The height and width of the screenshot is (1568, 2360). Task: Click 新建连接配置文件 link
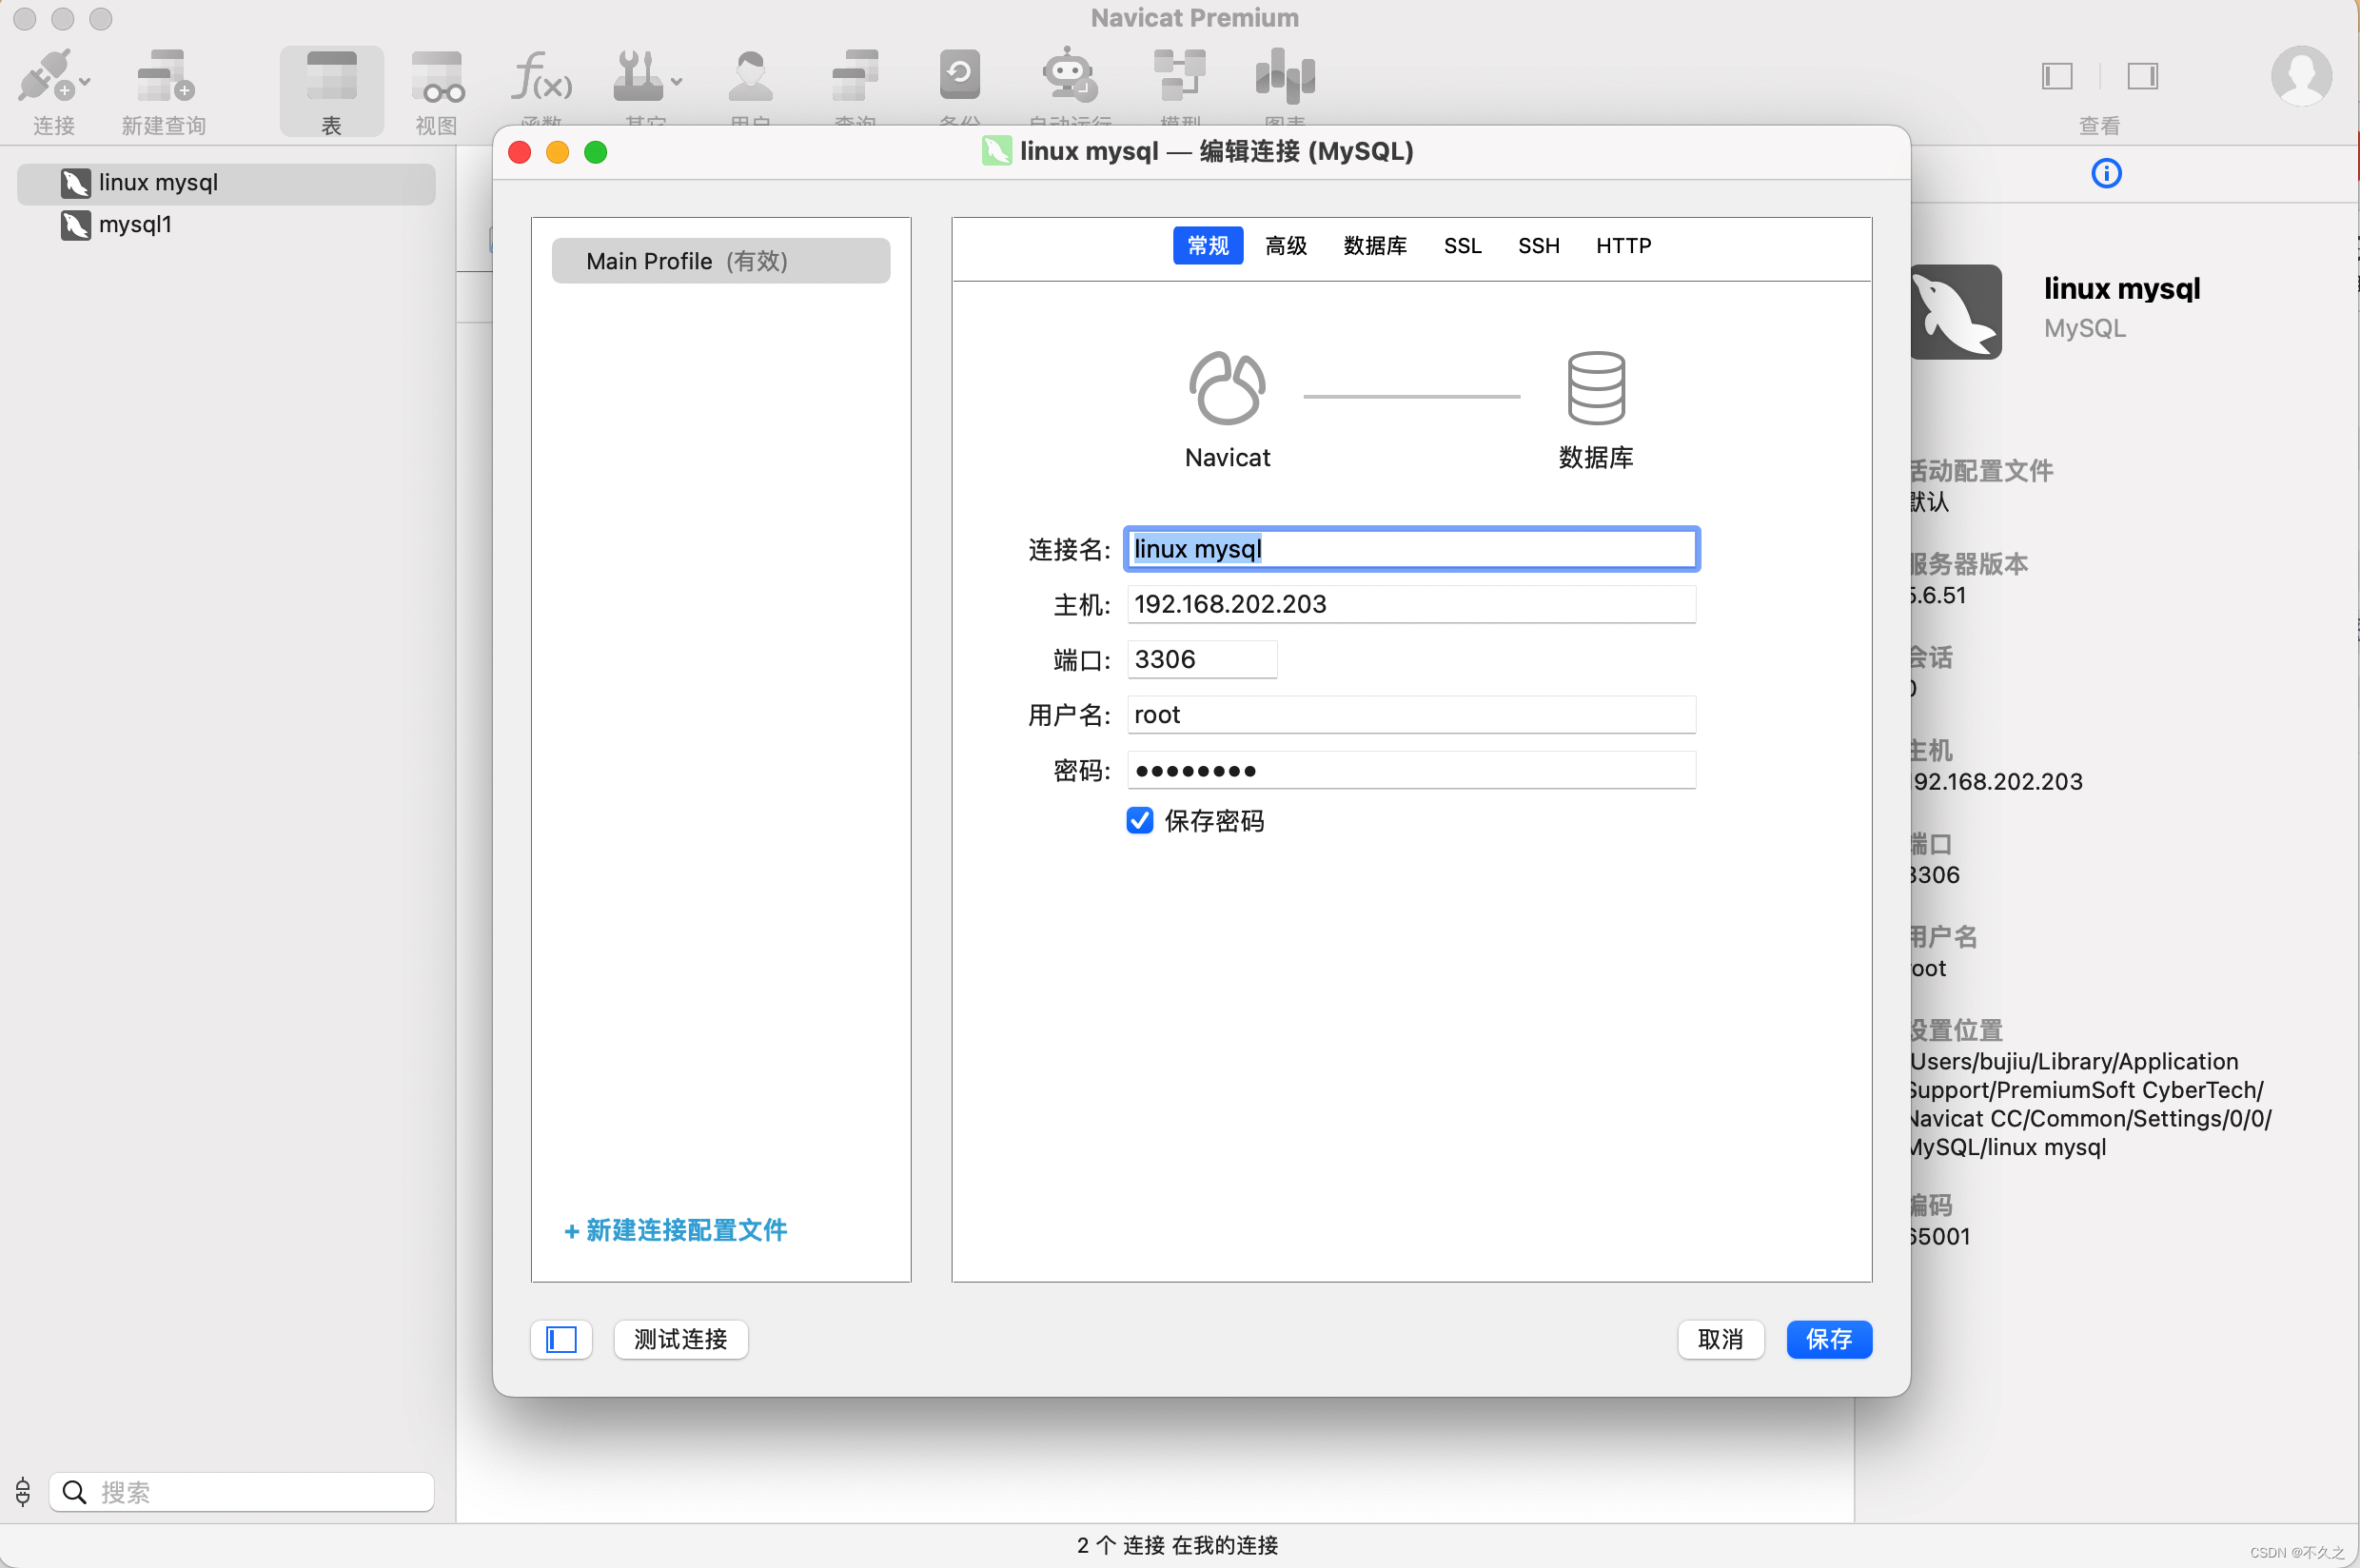tap(676, 1230)
